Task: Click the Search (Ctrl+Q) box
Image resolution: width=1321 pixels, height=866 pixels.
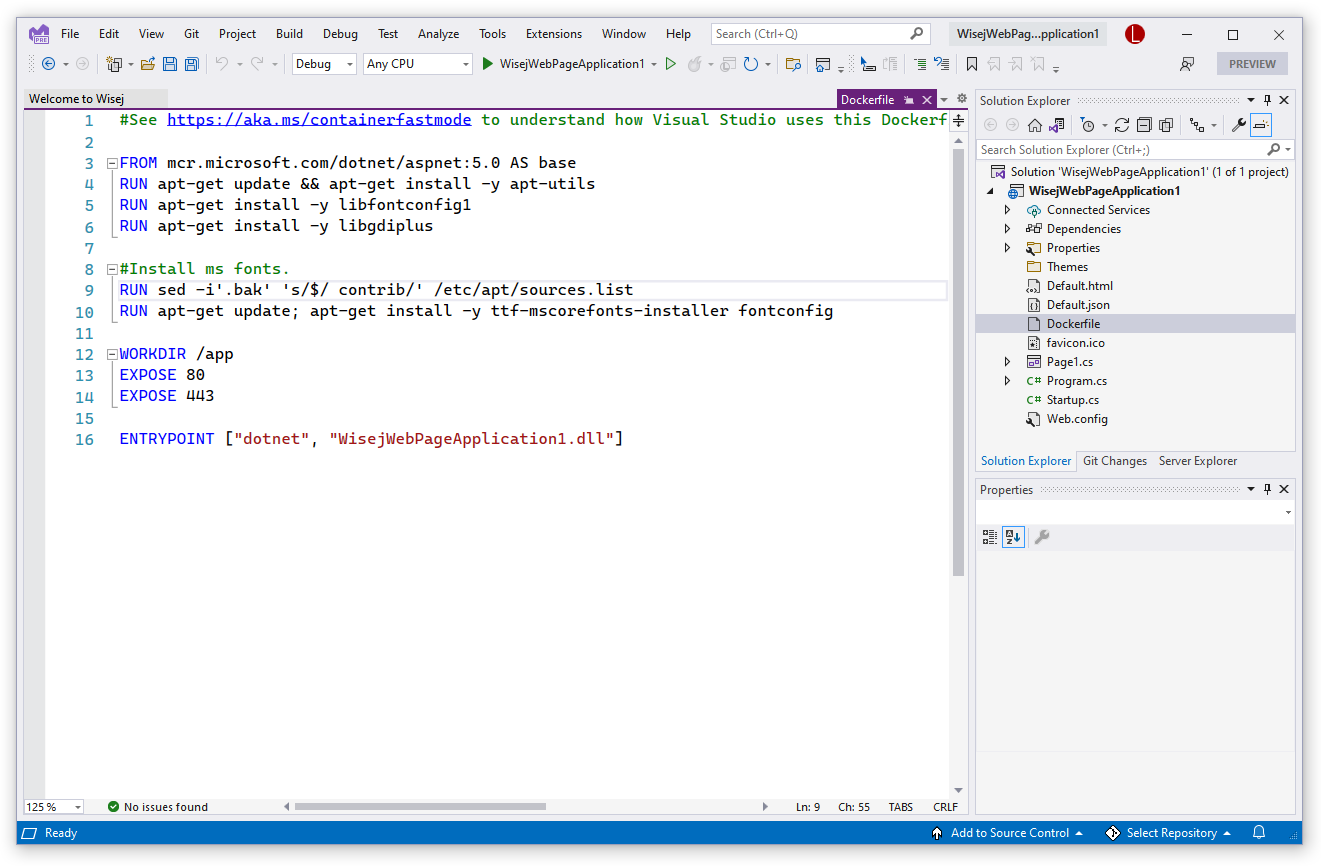Action: [x=820, y=34]
